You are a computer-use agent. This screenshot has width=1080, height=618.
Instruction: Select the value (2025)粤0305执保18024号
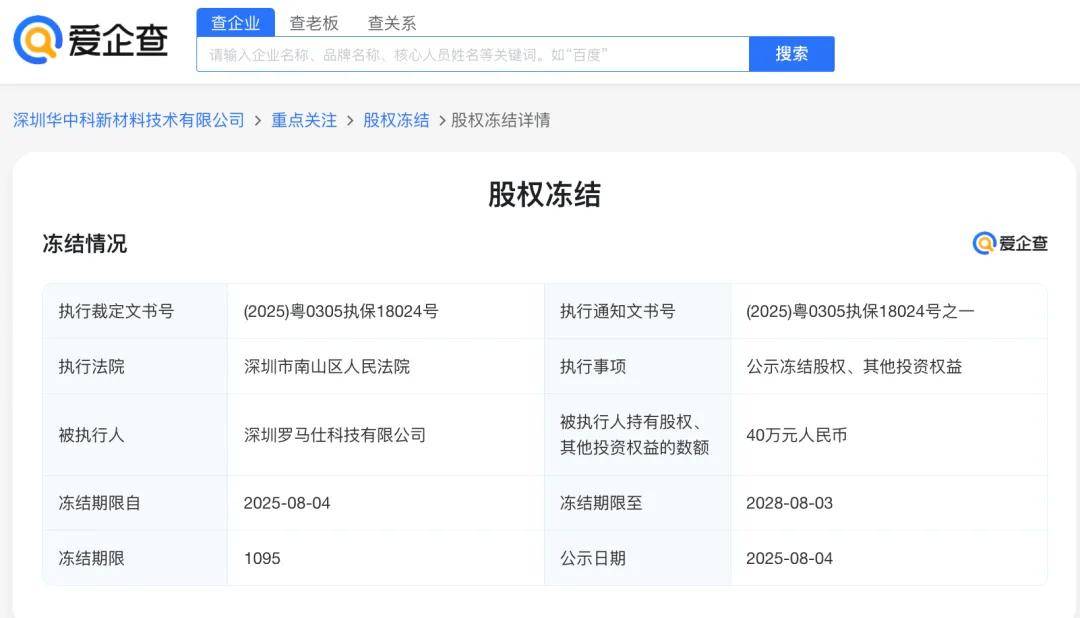341,311
